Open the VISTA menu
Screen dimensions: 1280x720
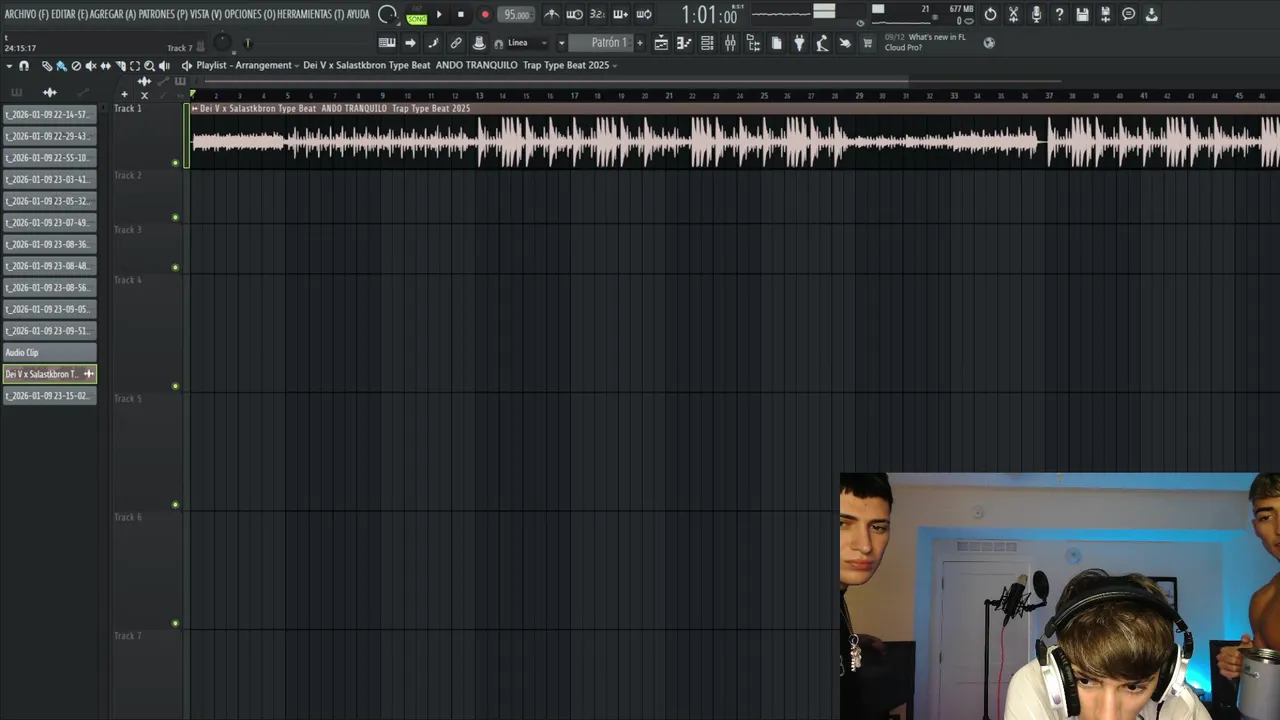(206, 14)
